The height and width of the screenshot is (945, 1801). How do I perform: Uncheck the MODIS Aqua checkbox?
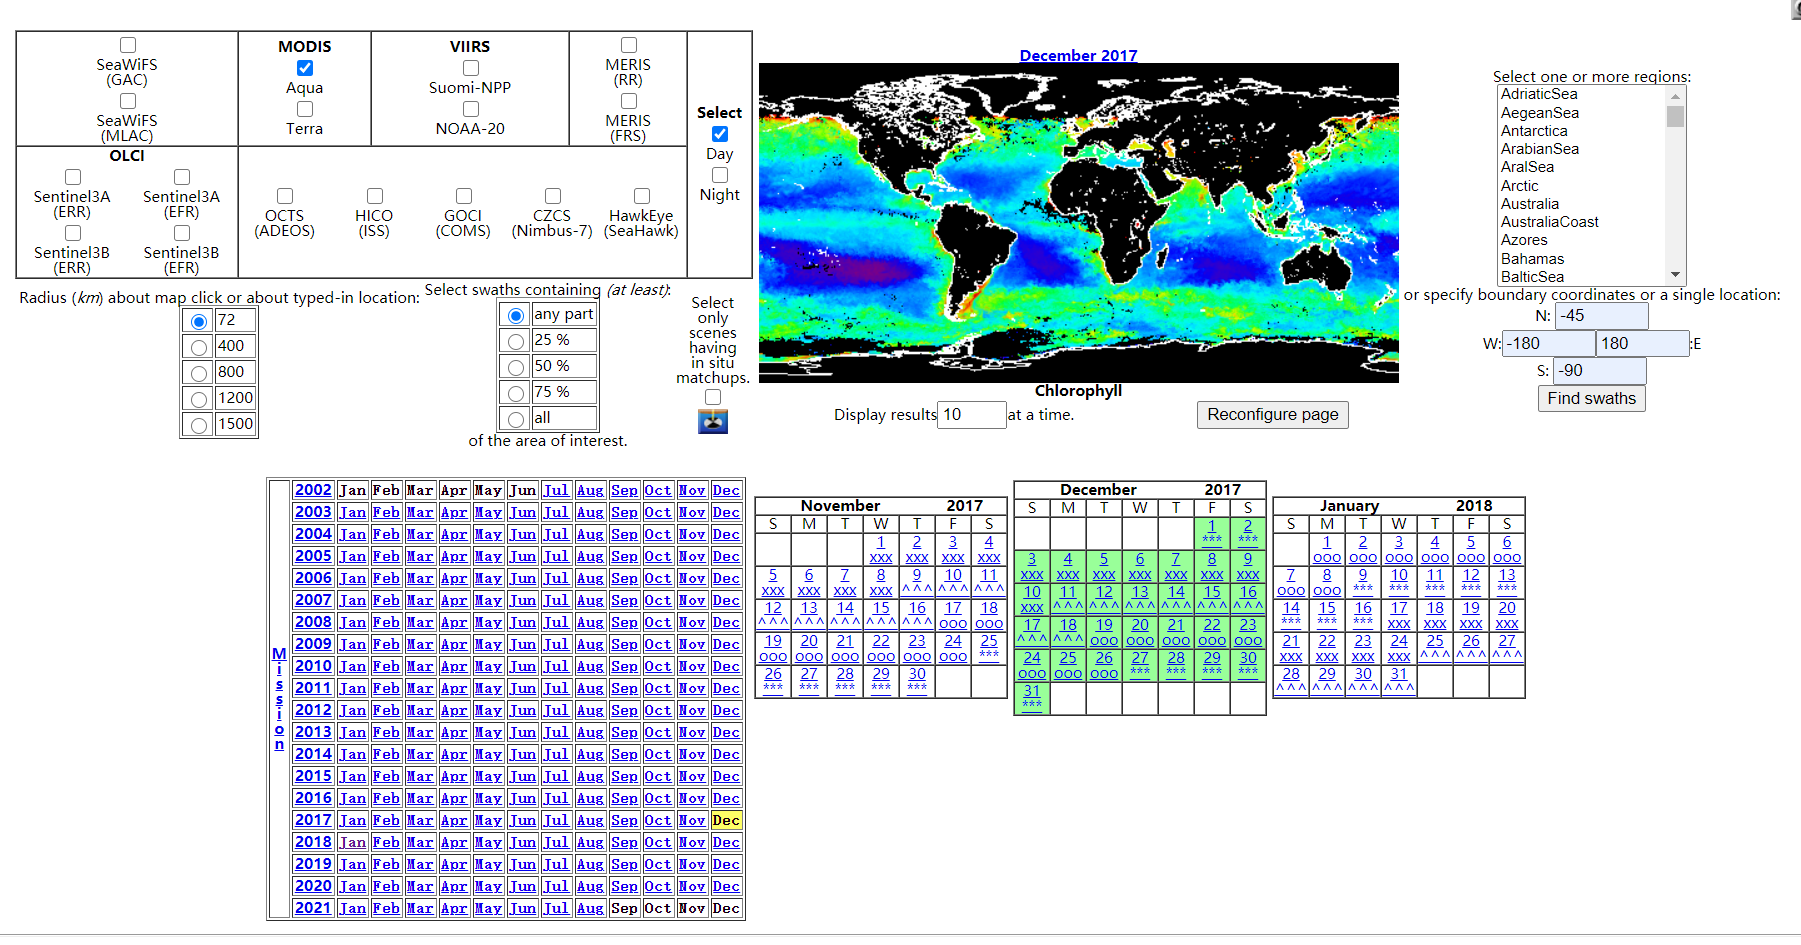[305, 68]
